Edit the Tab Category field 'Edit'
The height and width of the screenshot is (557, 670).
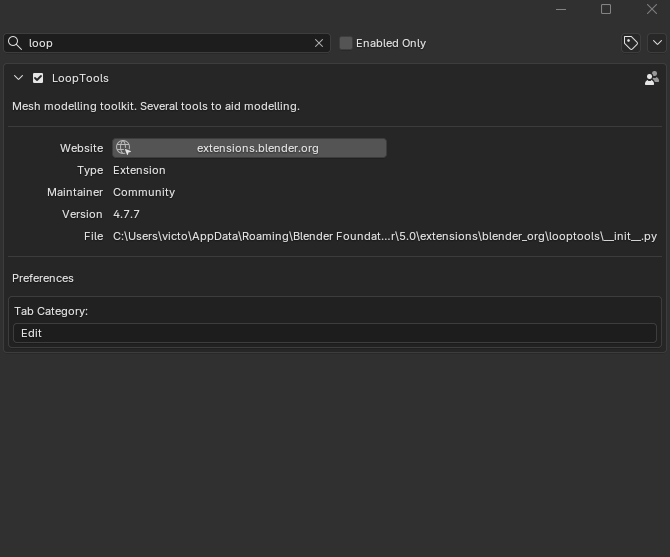point(335,333)
